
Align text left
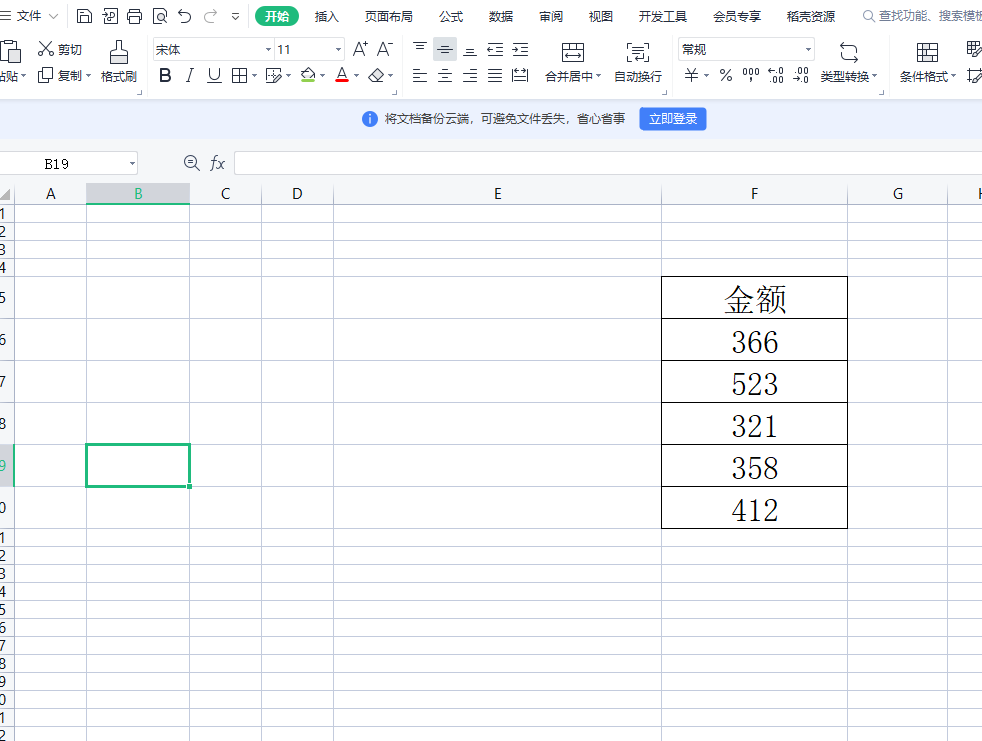click(420, 76)
